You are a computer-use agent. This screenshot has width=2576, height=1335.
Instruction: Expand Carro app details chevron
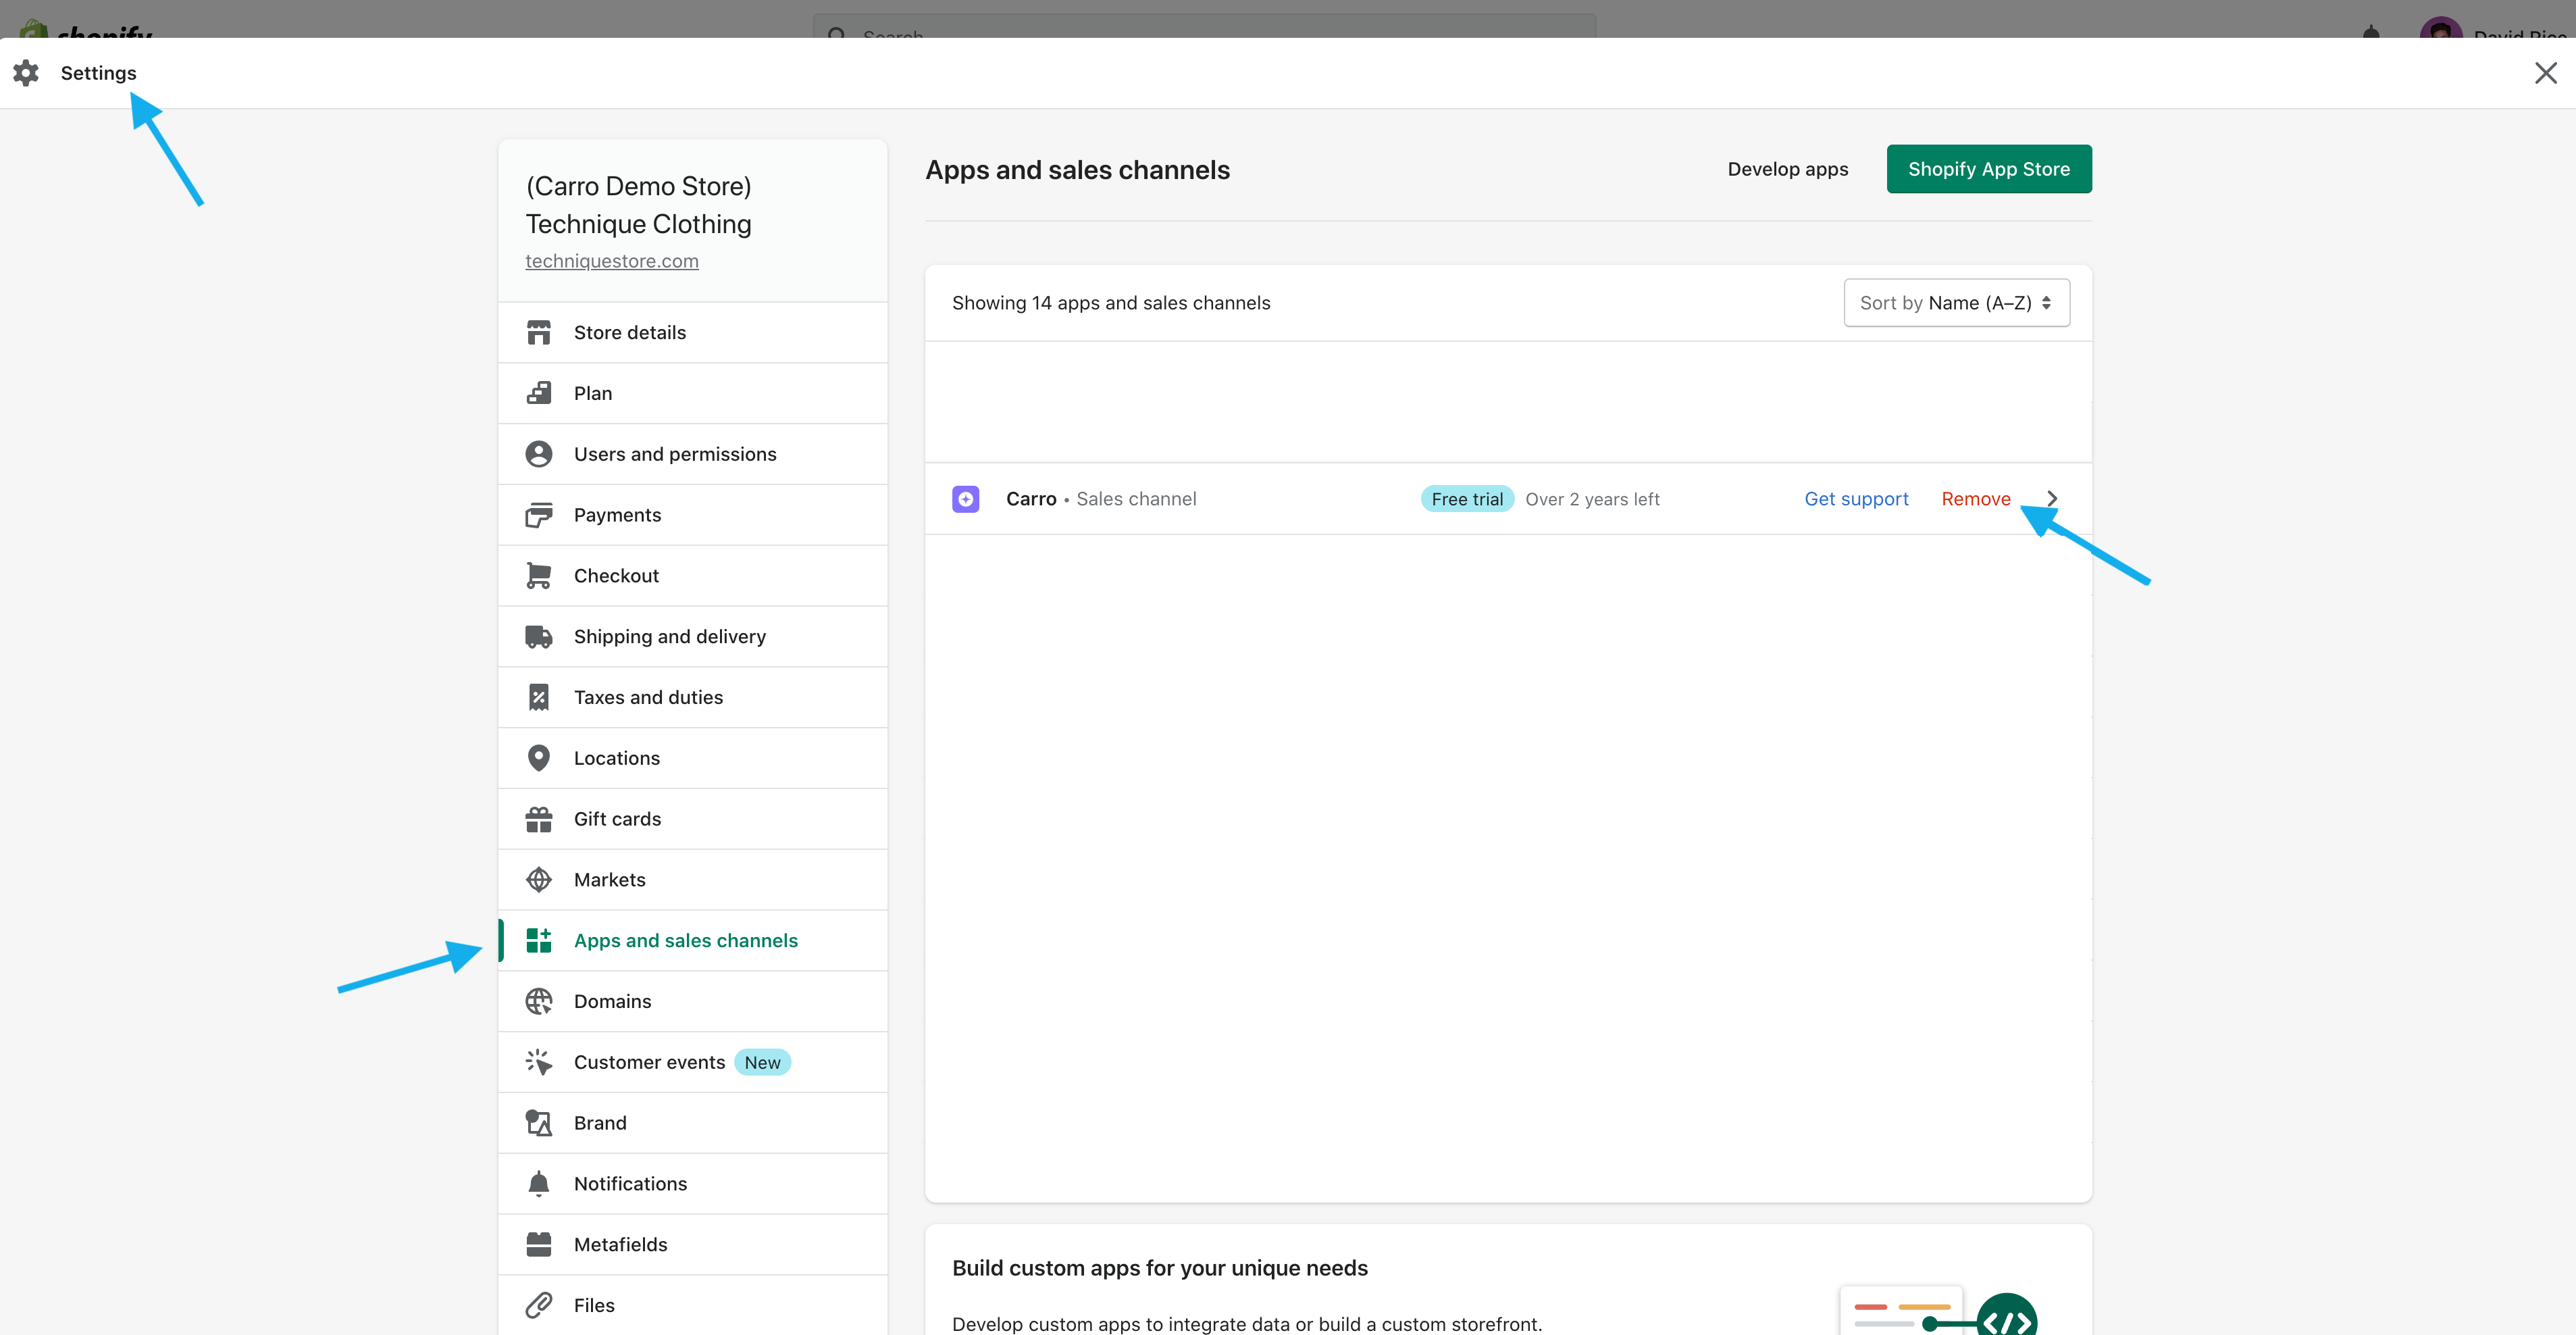(x=2052, y=498)
